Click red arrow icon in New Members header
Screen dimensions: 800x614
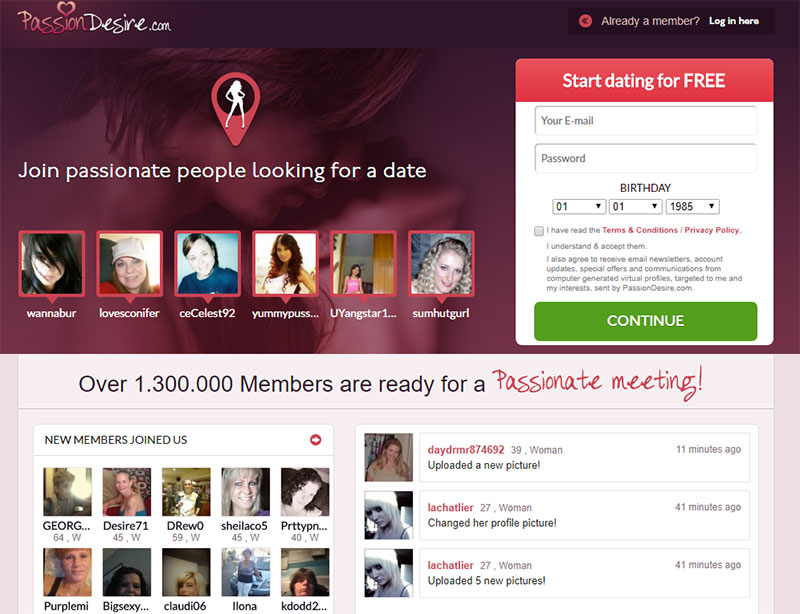316,440
